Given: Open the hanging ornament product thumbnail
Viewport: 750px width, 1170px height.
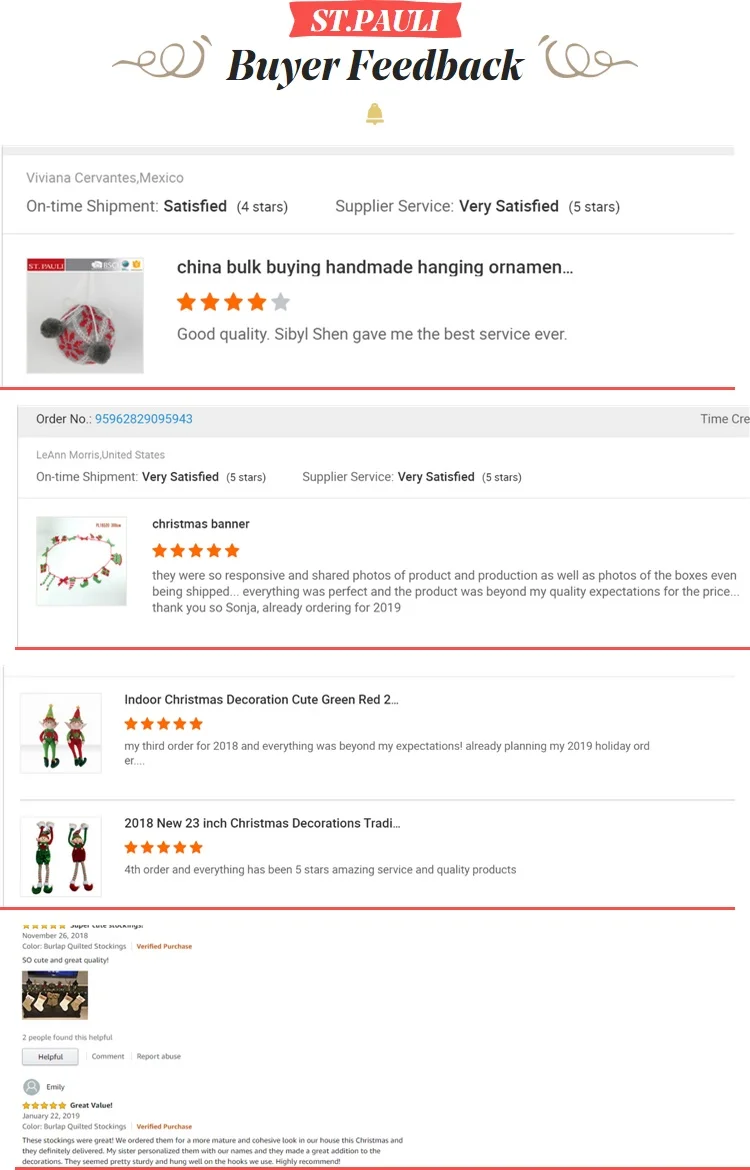Looking at the screenshot, I should [85, 316].
